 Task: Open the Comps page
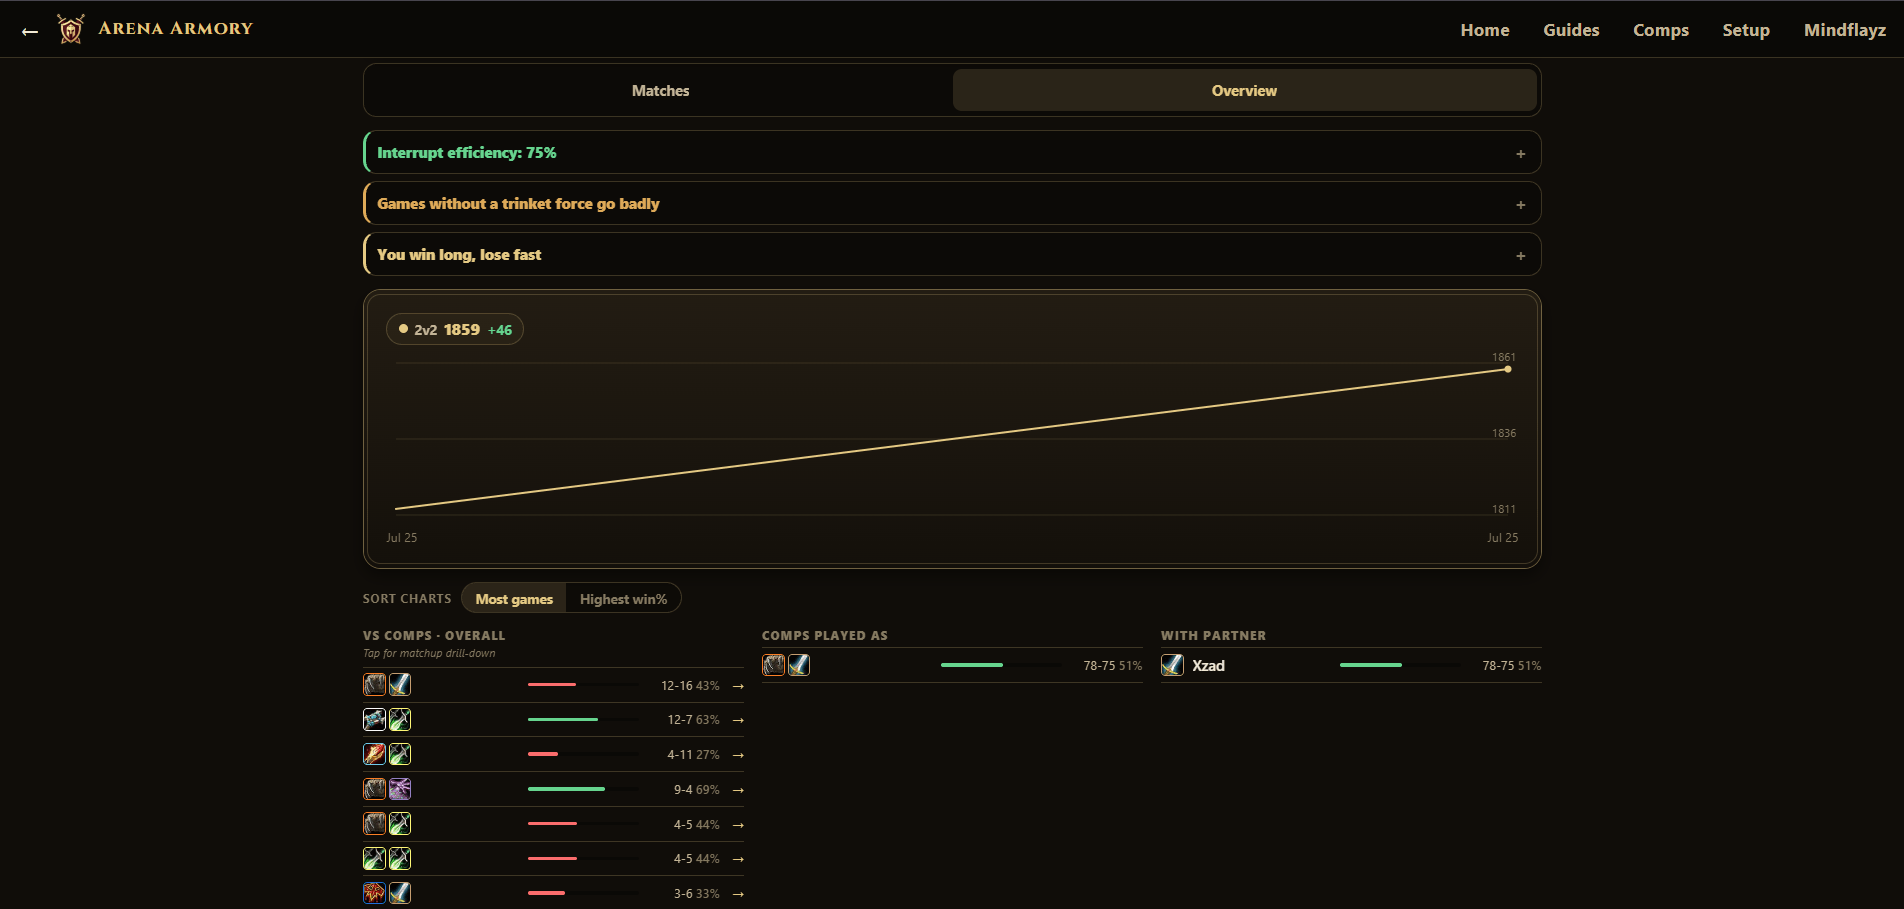click(1661, 30)
